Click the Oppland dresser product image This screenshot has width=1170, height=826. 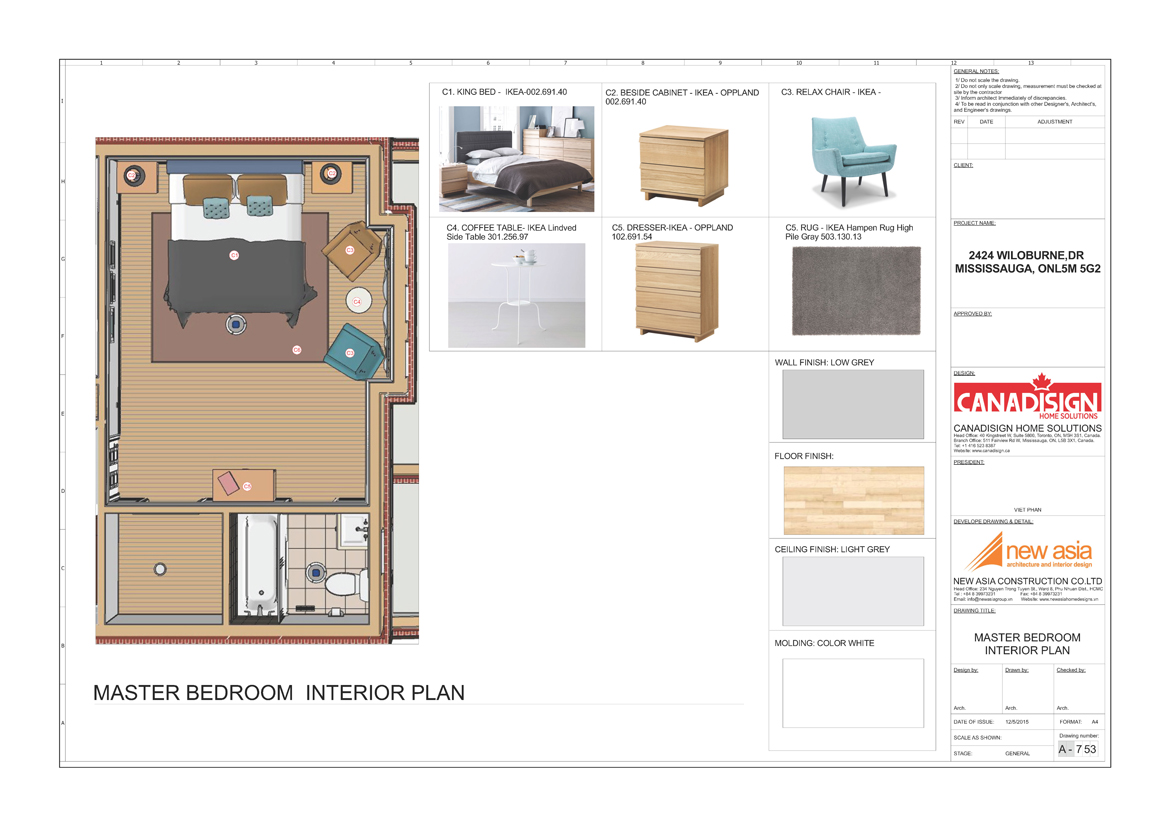click(677, 292)
